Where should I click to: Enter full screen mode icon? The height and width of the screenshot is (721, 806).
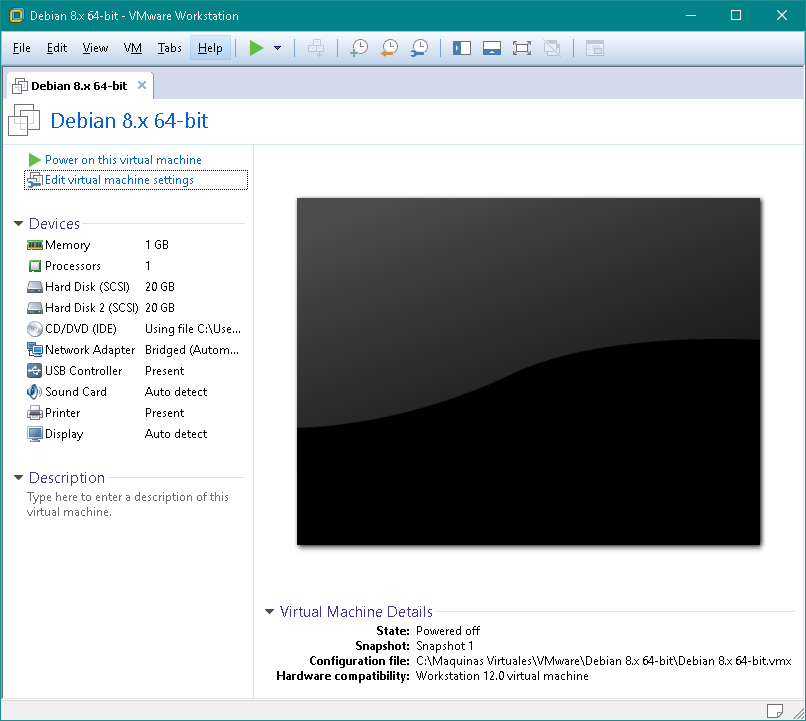(521, 48)
